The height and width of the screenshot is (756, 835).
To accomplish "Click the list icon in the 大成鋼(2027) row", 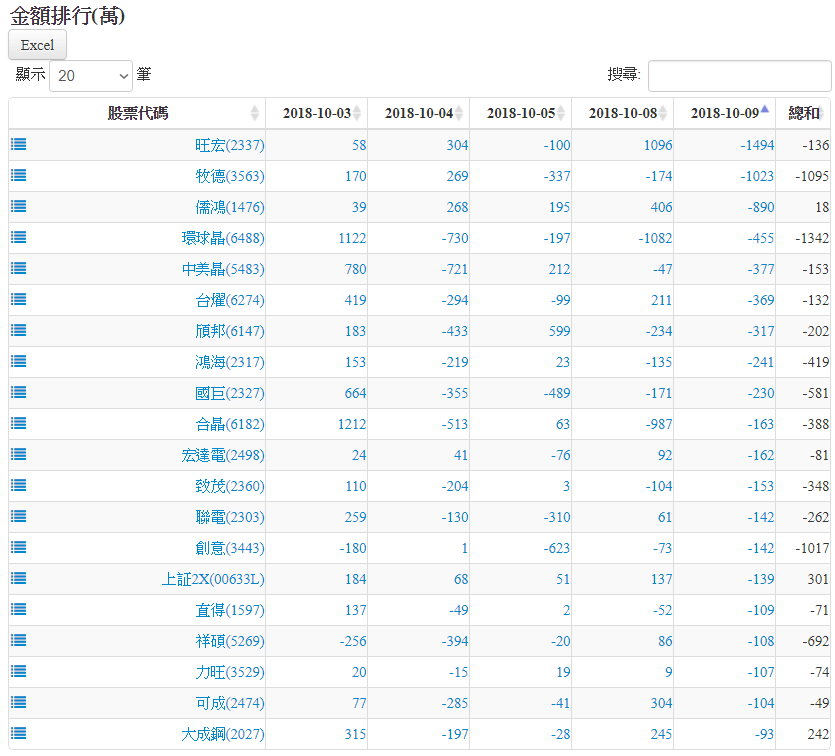I will click(x=19, y=733).
